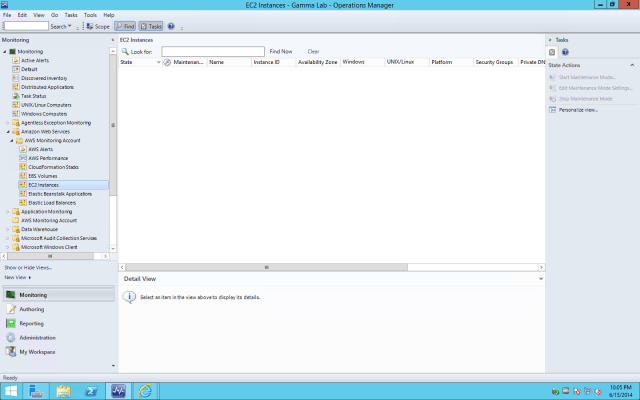Open the My Workspace icon
The width and height of the screenshot is (640, 400).
tap(11, 351)
